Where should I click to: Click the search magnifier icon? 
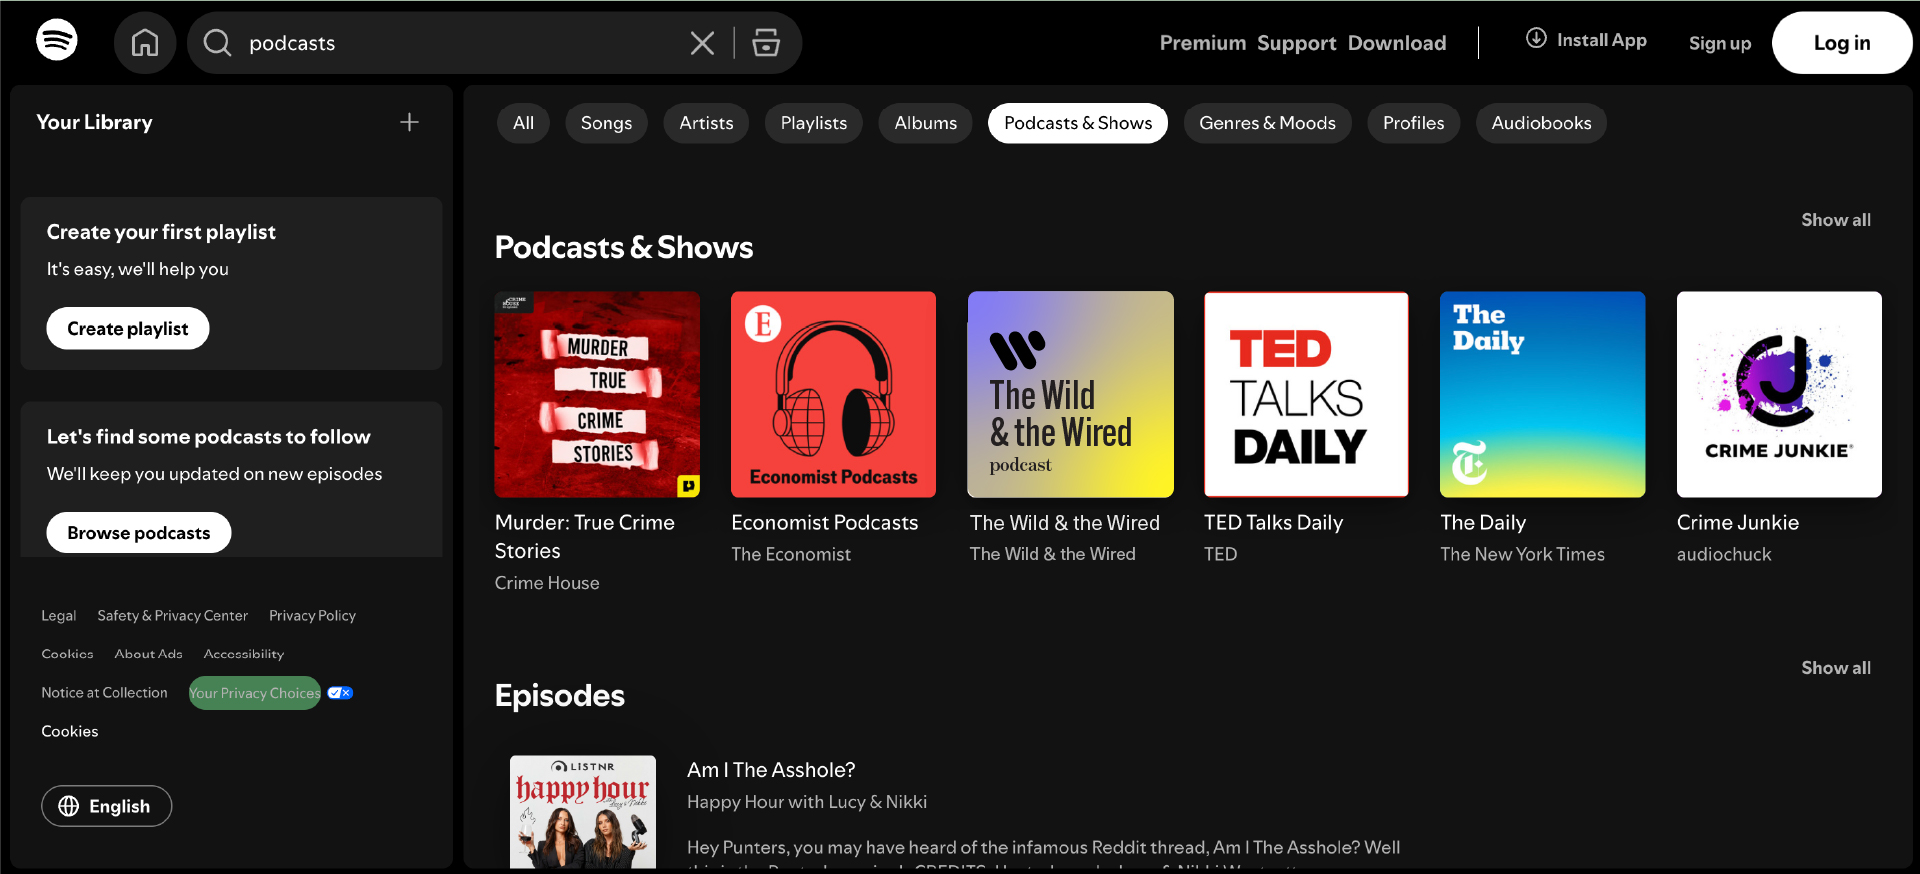[217, 43]
